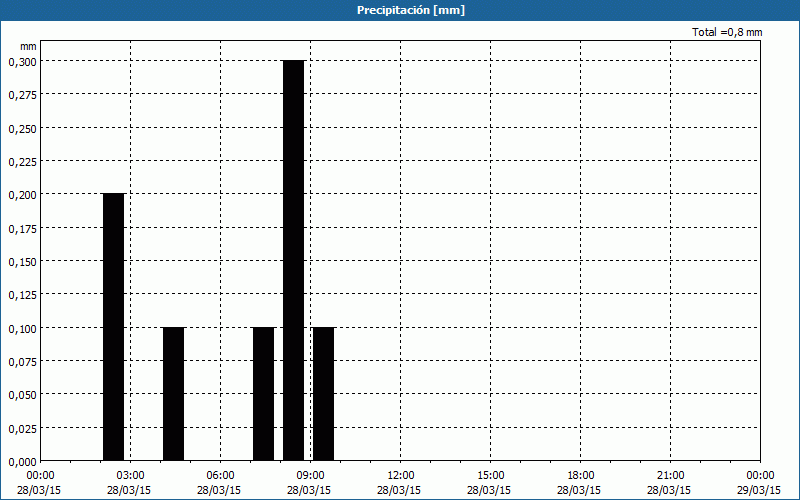Viewport: 800px width, 500px height.
Task: Click the 0,000 y-axis label
Action: click(x=22, y=461)
